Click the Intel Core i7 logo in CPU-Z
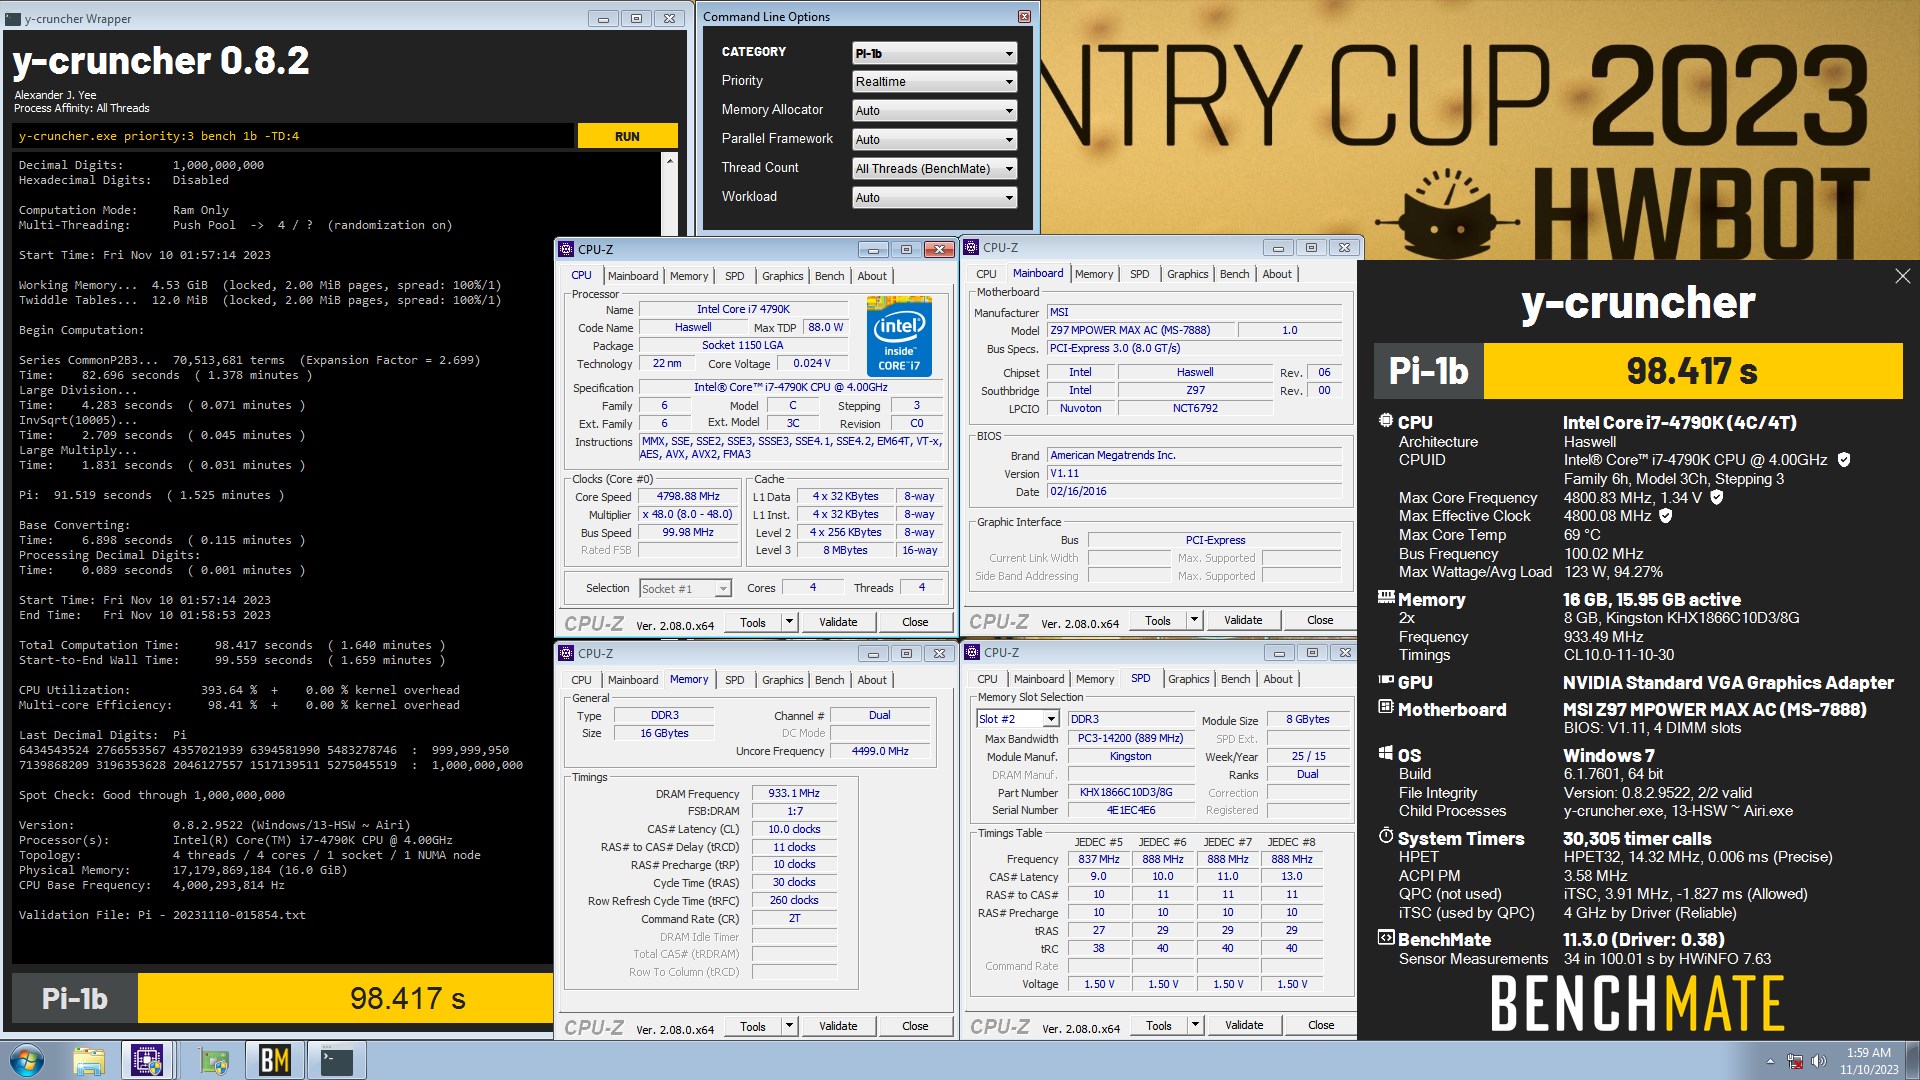The image size is (1920, 1080). tap(899, 336)
